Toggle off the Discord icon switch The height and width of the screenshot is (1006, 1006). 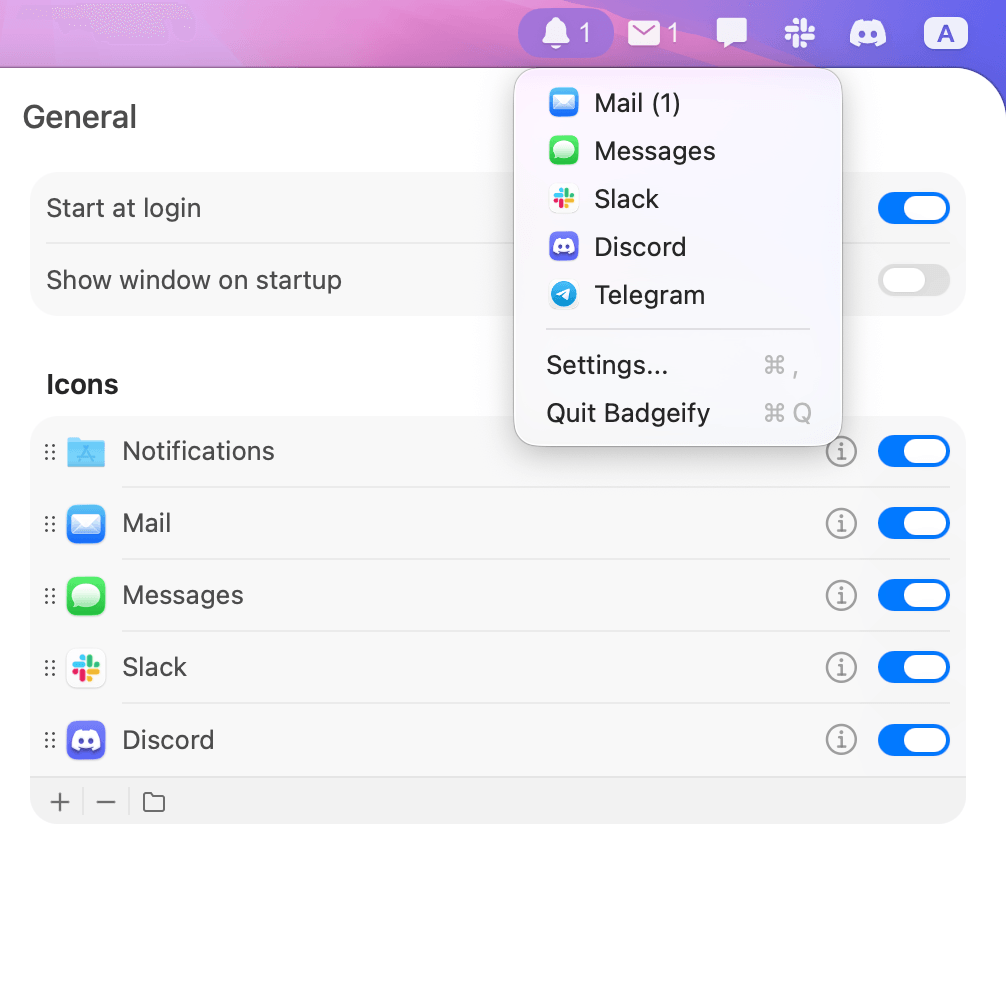pyautogui.click(x=914, y=740)
